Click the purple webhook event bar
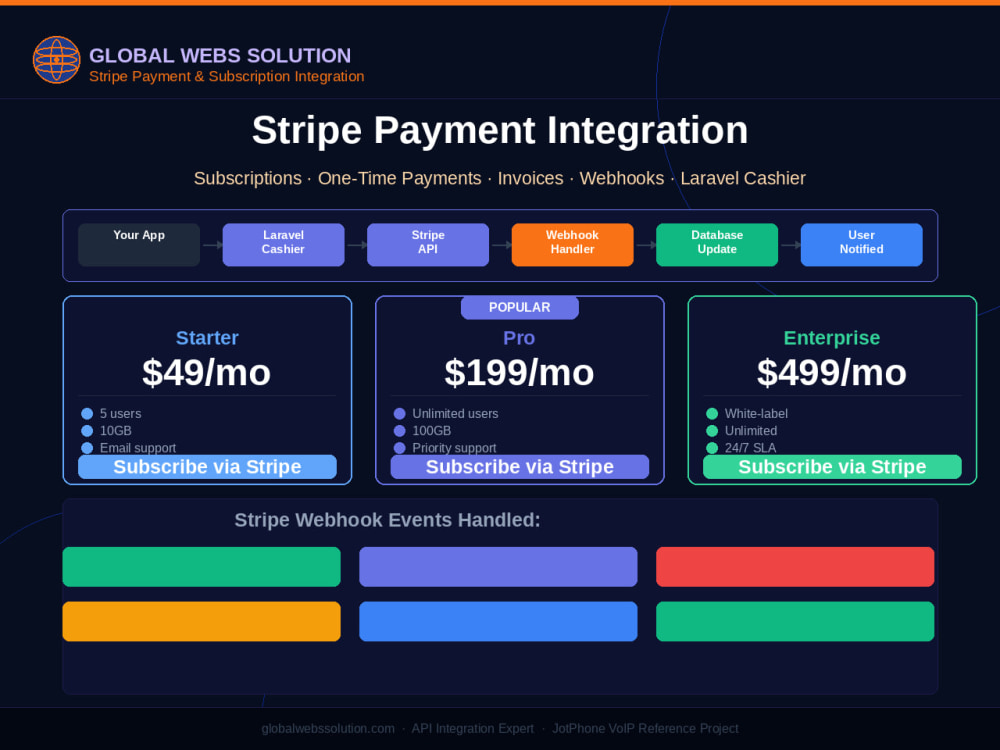The height and width of the screenshot is (750, 1000). (498, 567)
